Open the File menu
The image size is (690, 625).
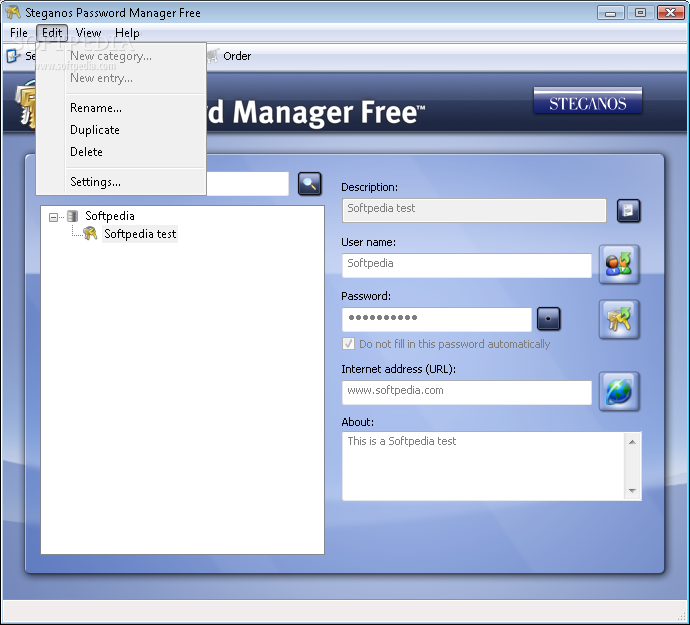[18, 33]
